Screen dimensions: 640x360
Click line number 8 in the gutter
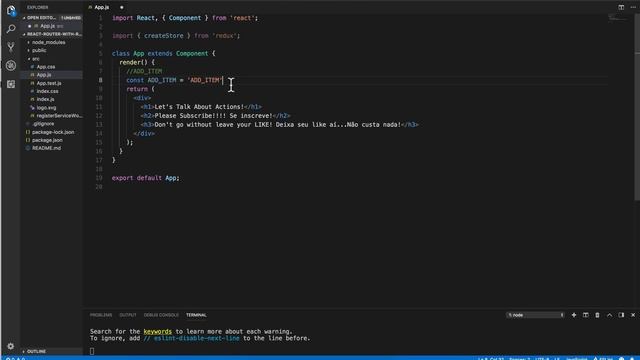pos(100,80)
